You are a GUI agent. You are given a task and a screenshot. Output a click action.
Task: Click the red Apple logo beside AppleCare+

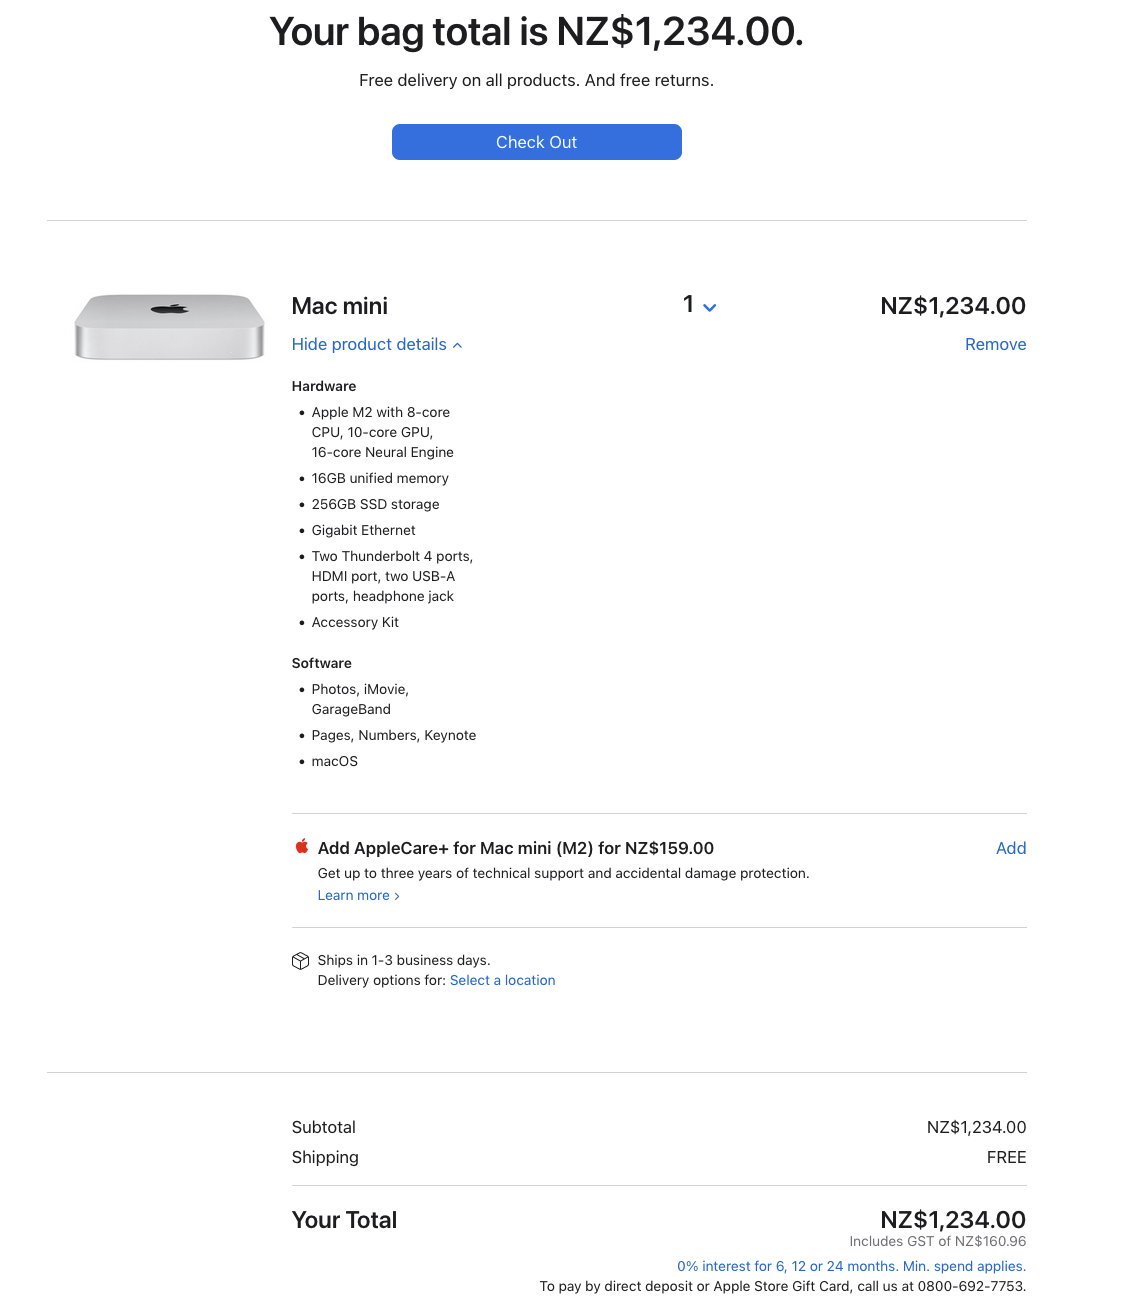tap(302, 847)
